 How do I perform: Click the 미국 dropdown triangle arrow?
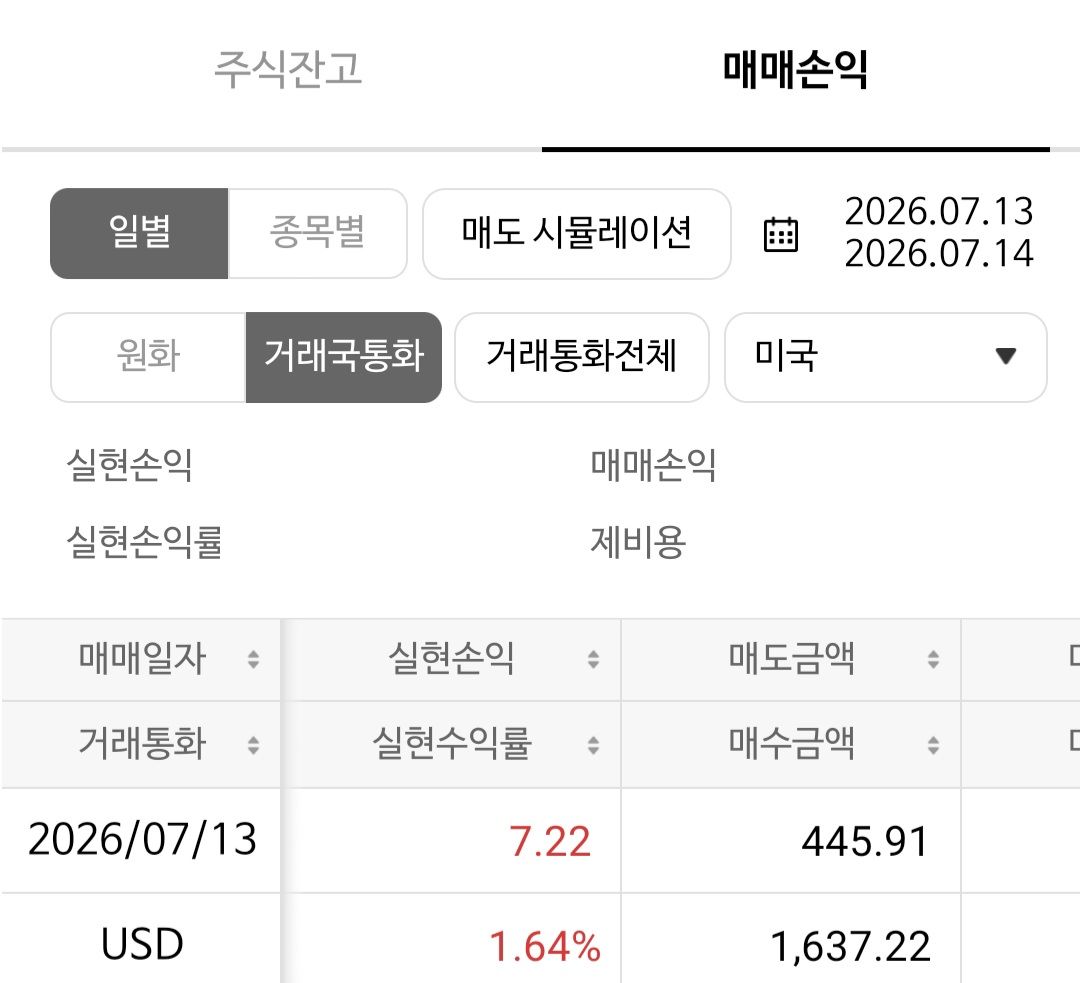click(1006, 356)
